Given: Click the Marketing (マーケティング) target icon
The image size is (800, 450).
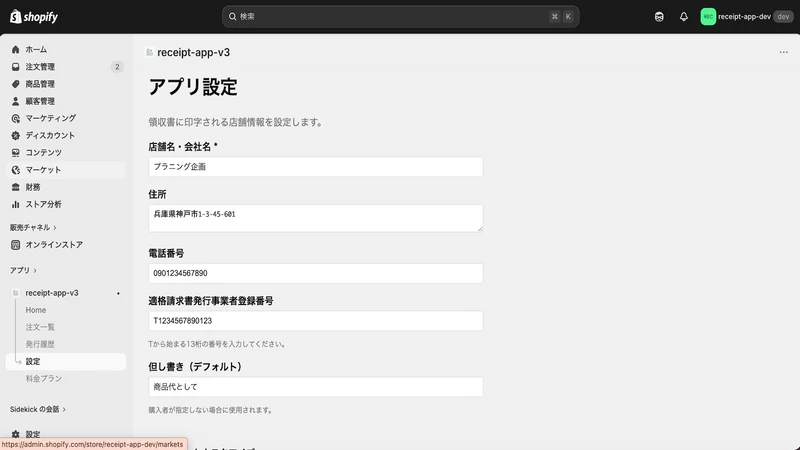Looking at the screenshot, I should tap(15, 118).
